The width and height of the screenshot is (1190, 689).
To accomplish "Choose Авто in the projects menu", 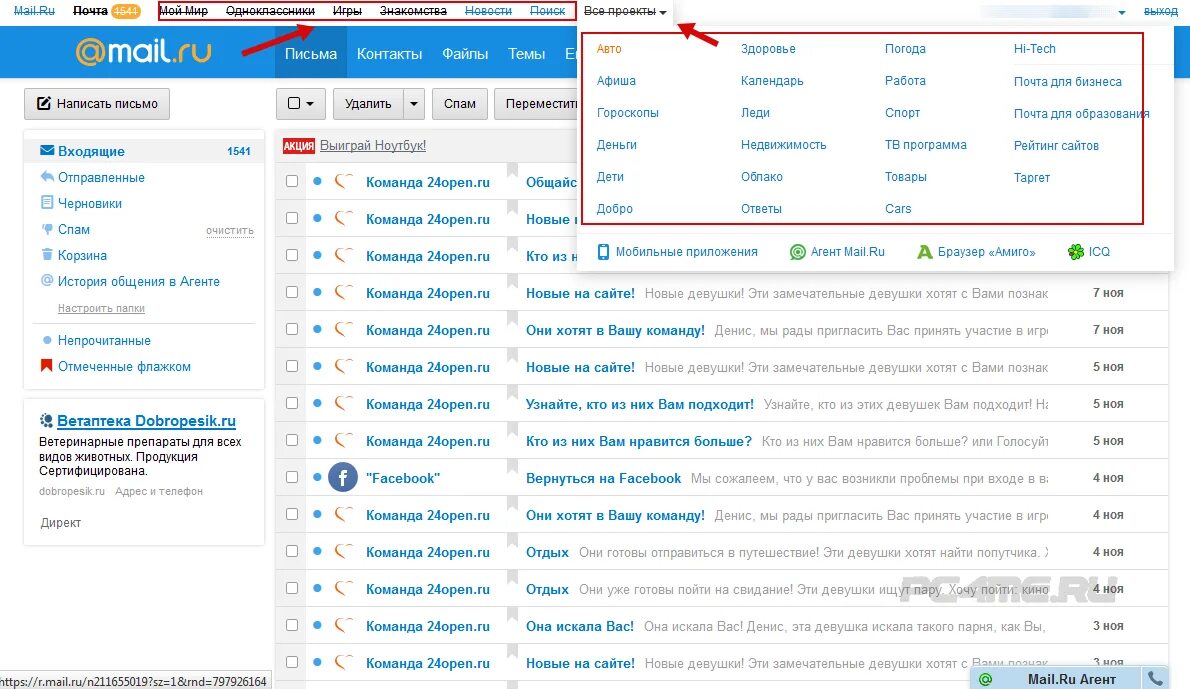I will click(609, 49).
